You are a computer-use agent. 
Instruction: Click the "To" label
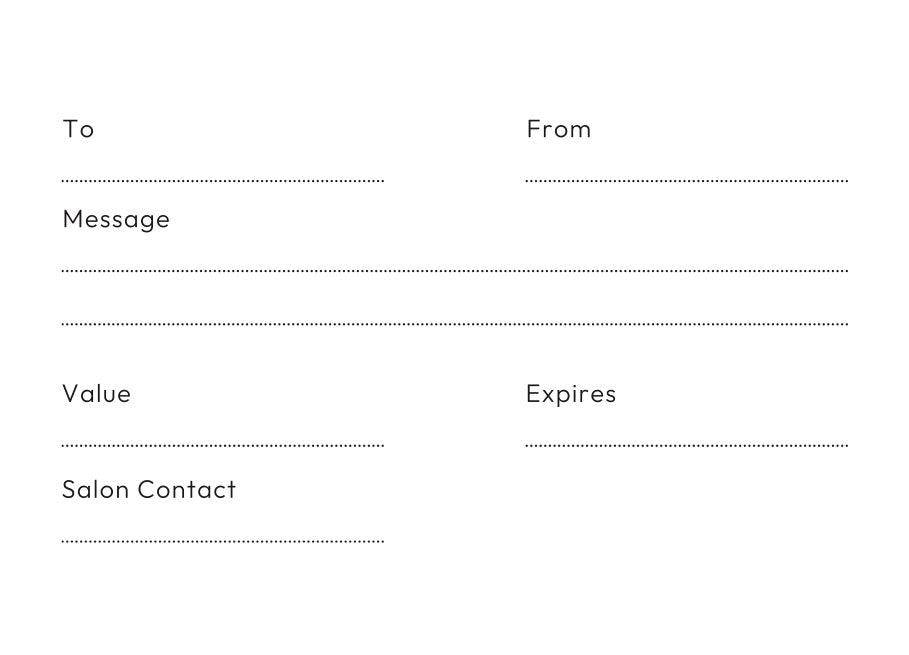78,129
